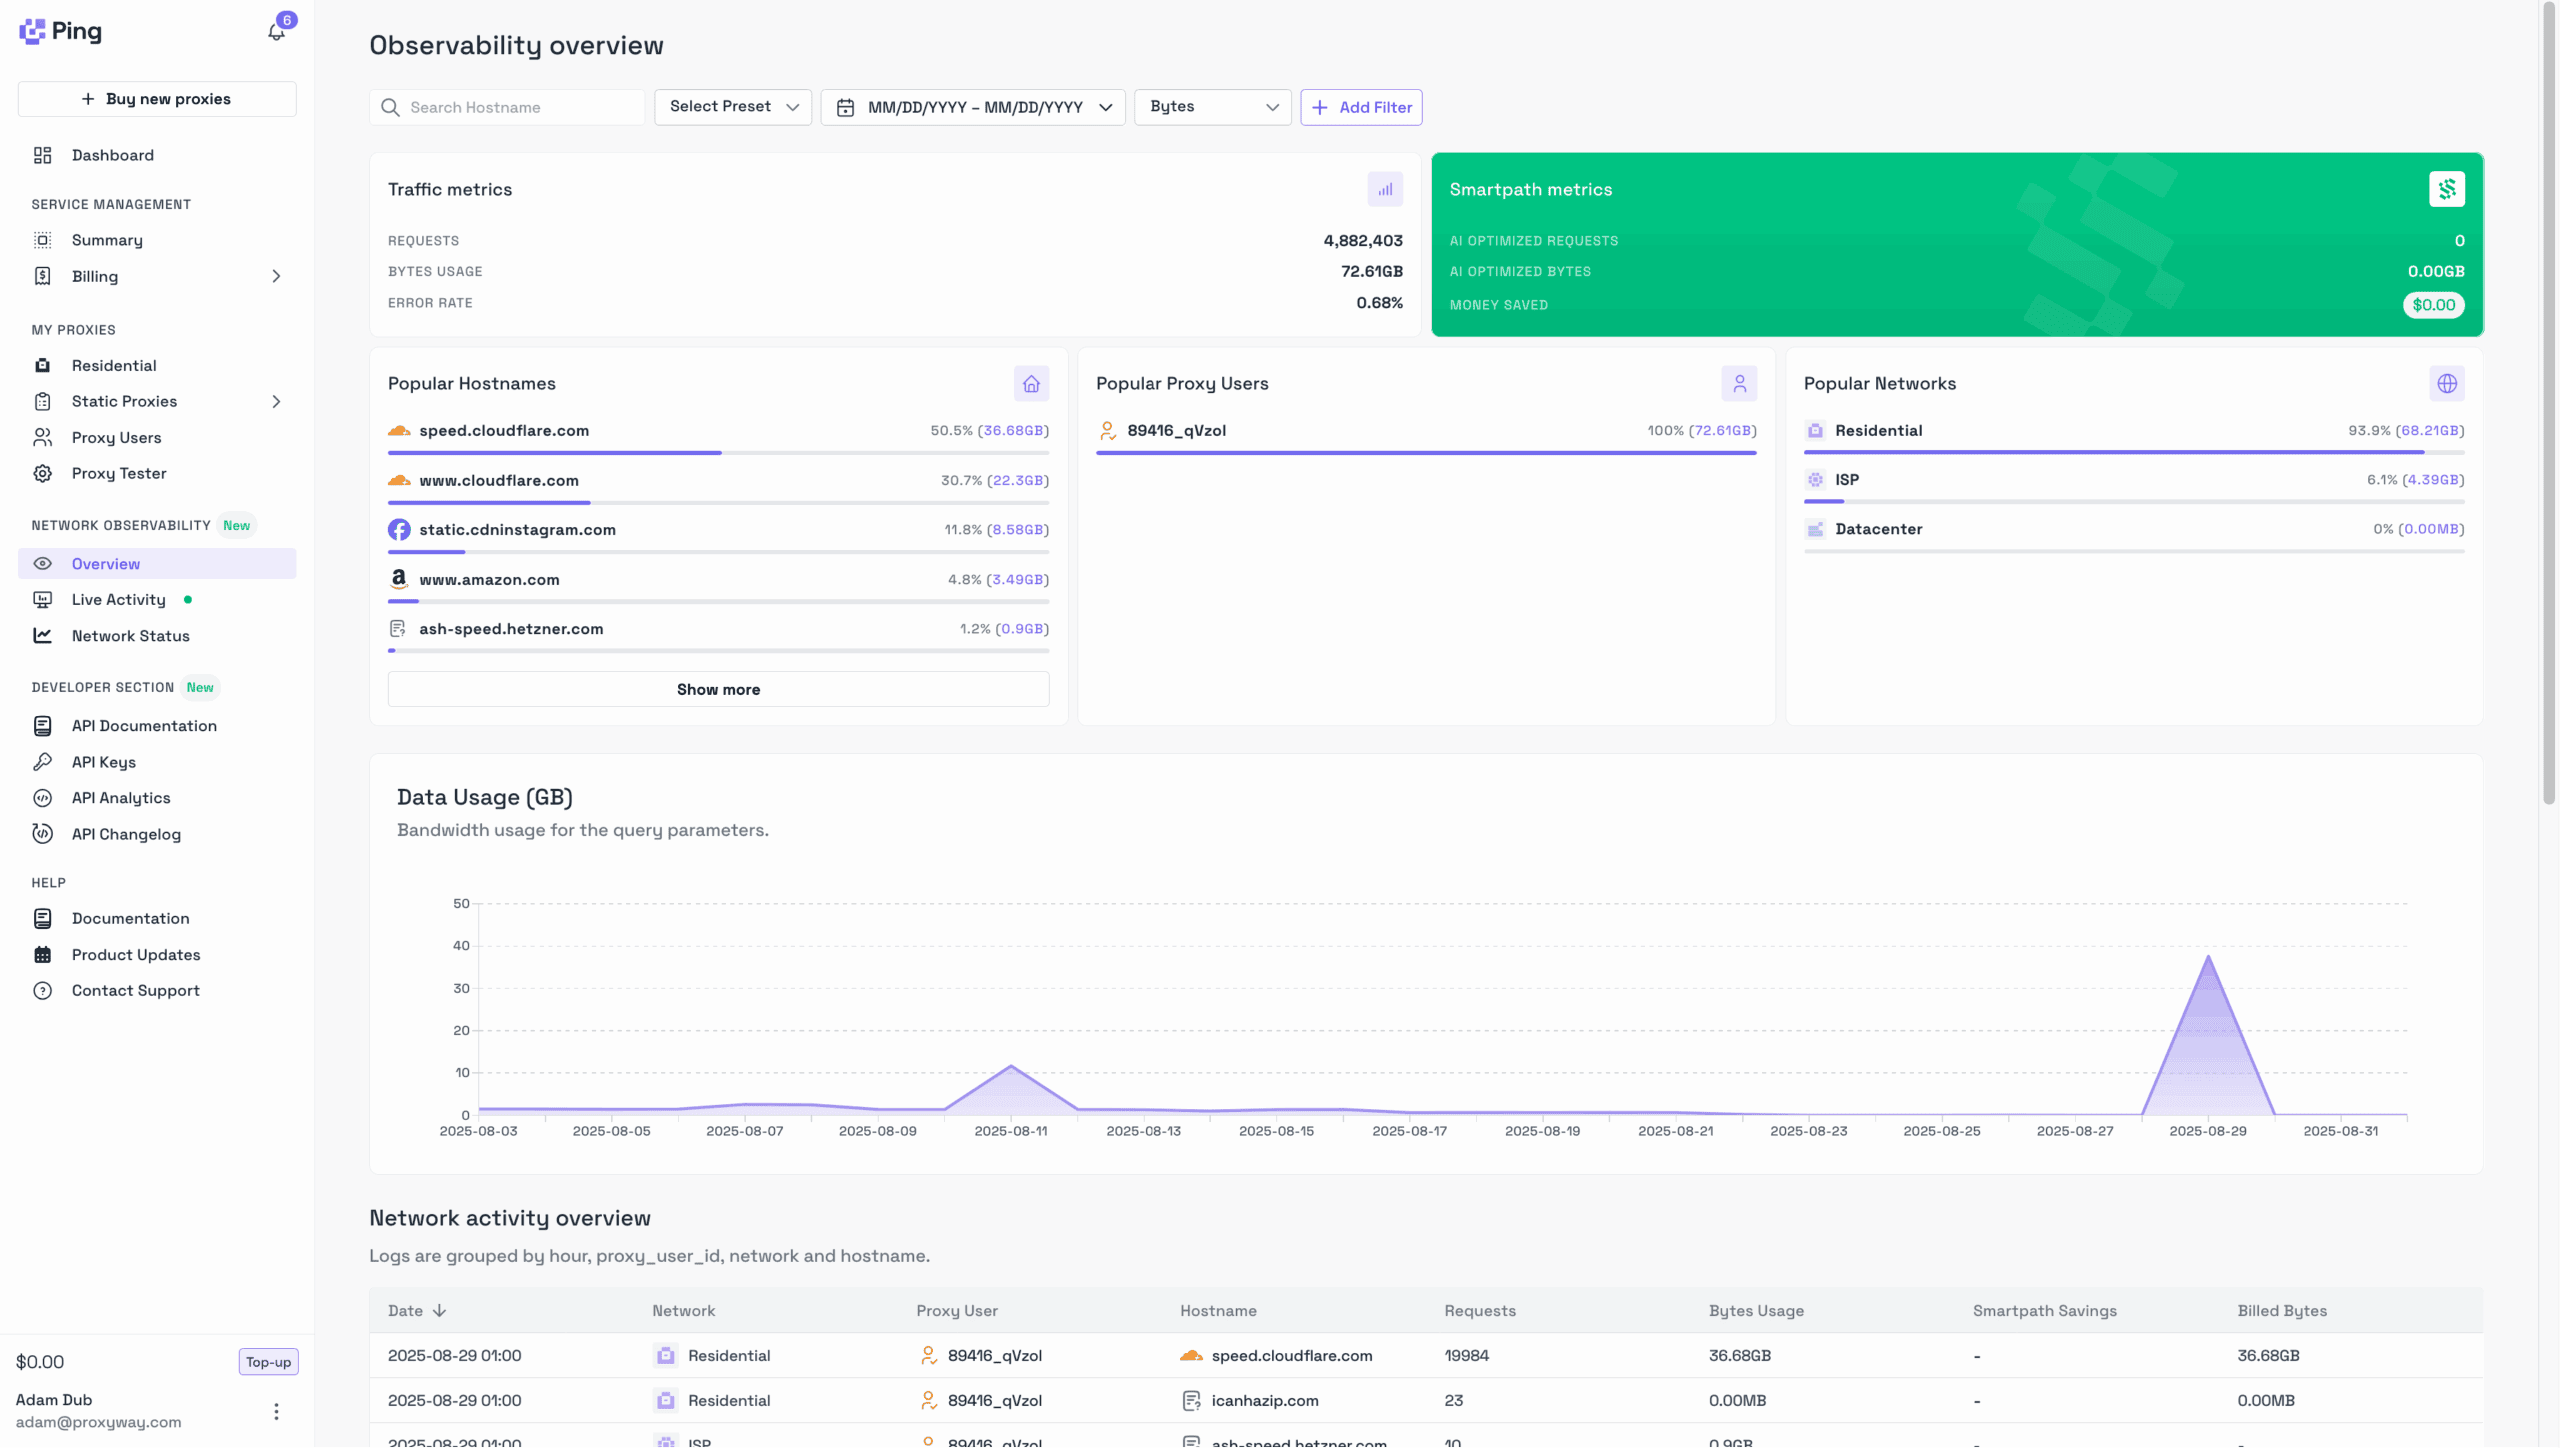Click the Popular Networks globe icon
Viewport: 2560px width, 1448px height.
coord(2446,384)
